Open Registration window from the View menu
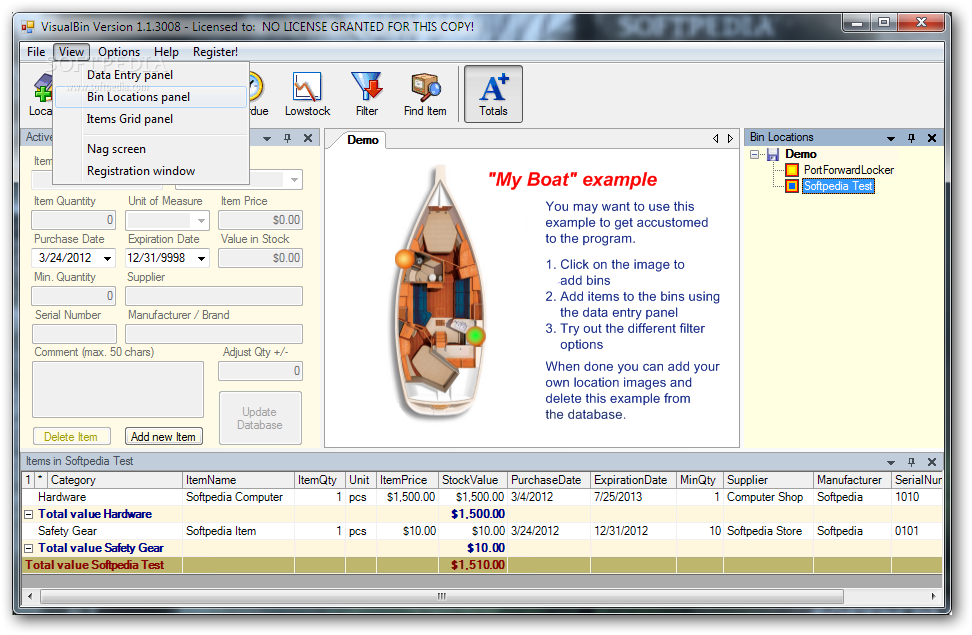 point(151,171)
